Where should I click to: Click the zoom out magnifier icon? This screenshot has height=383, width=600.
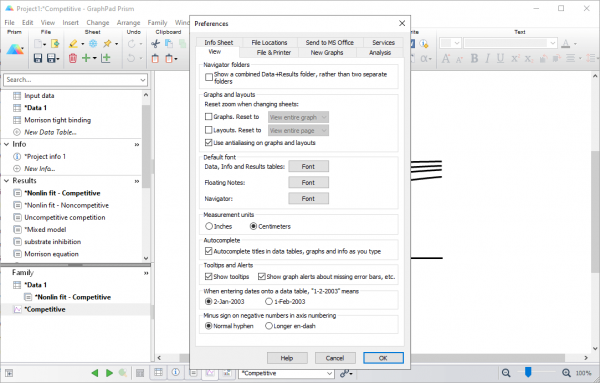pyautogui.click(x=506, y=373)
